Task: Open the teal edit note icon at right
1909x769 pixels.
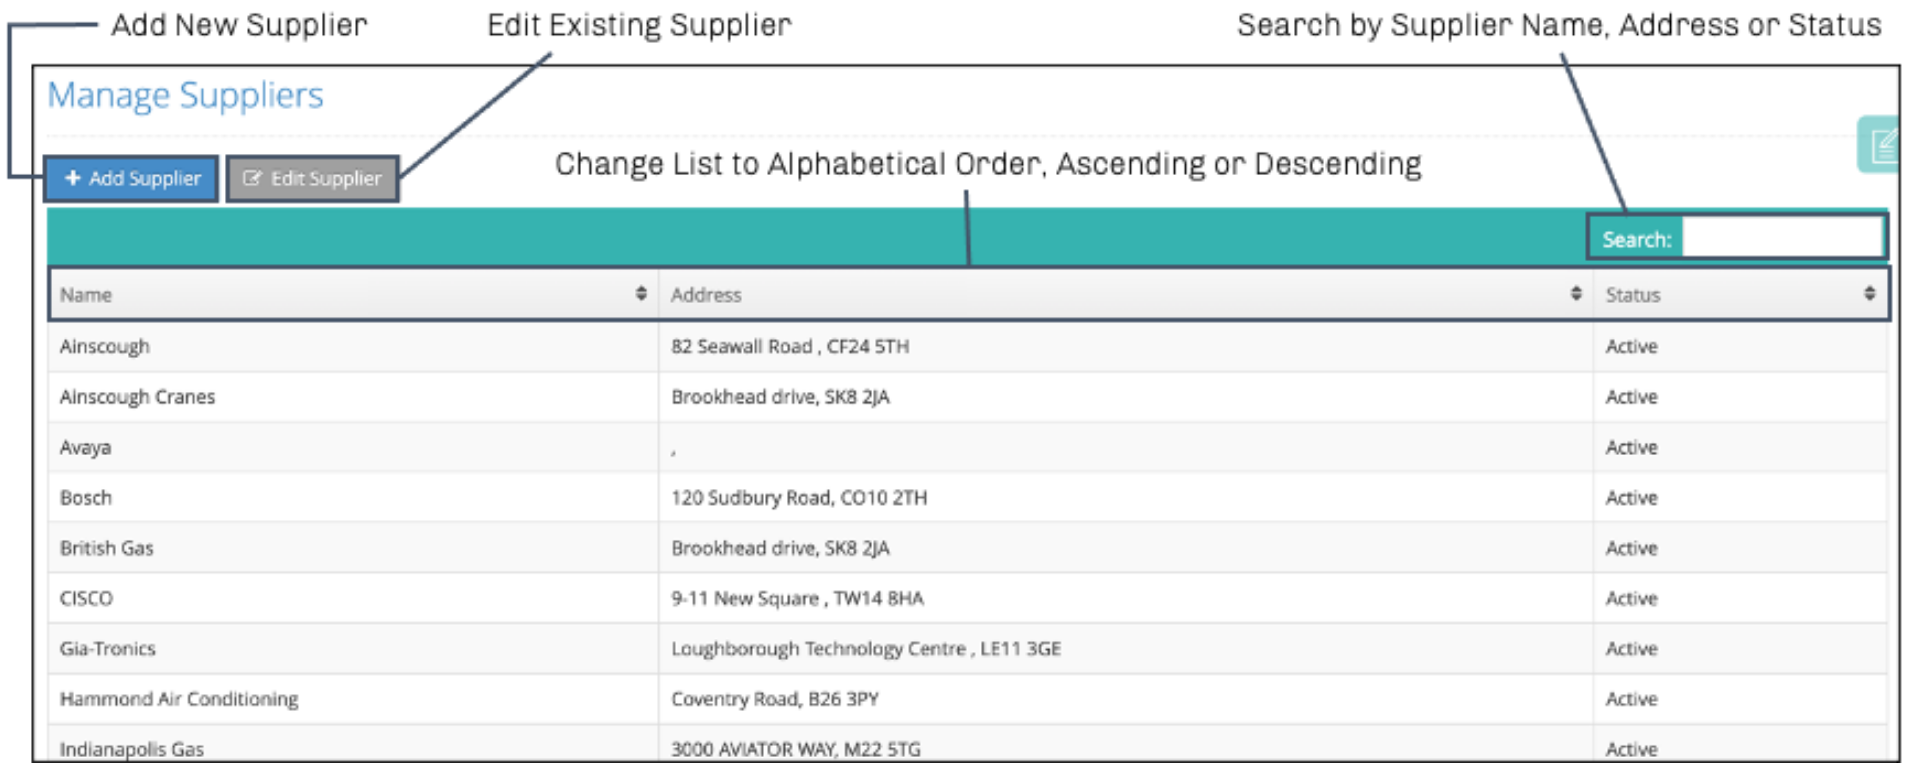Action: (1878, 145)
